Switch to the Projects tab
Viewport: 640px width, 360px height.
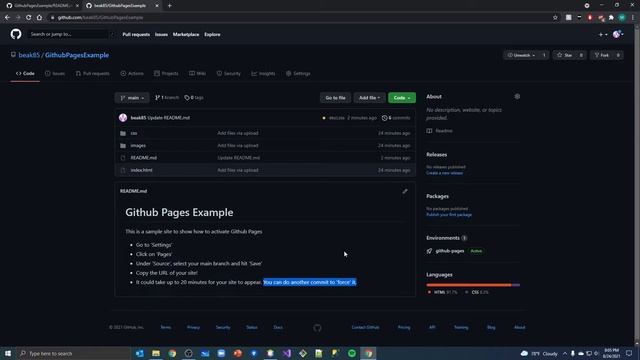coord(166,73)
